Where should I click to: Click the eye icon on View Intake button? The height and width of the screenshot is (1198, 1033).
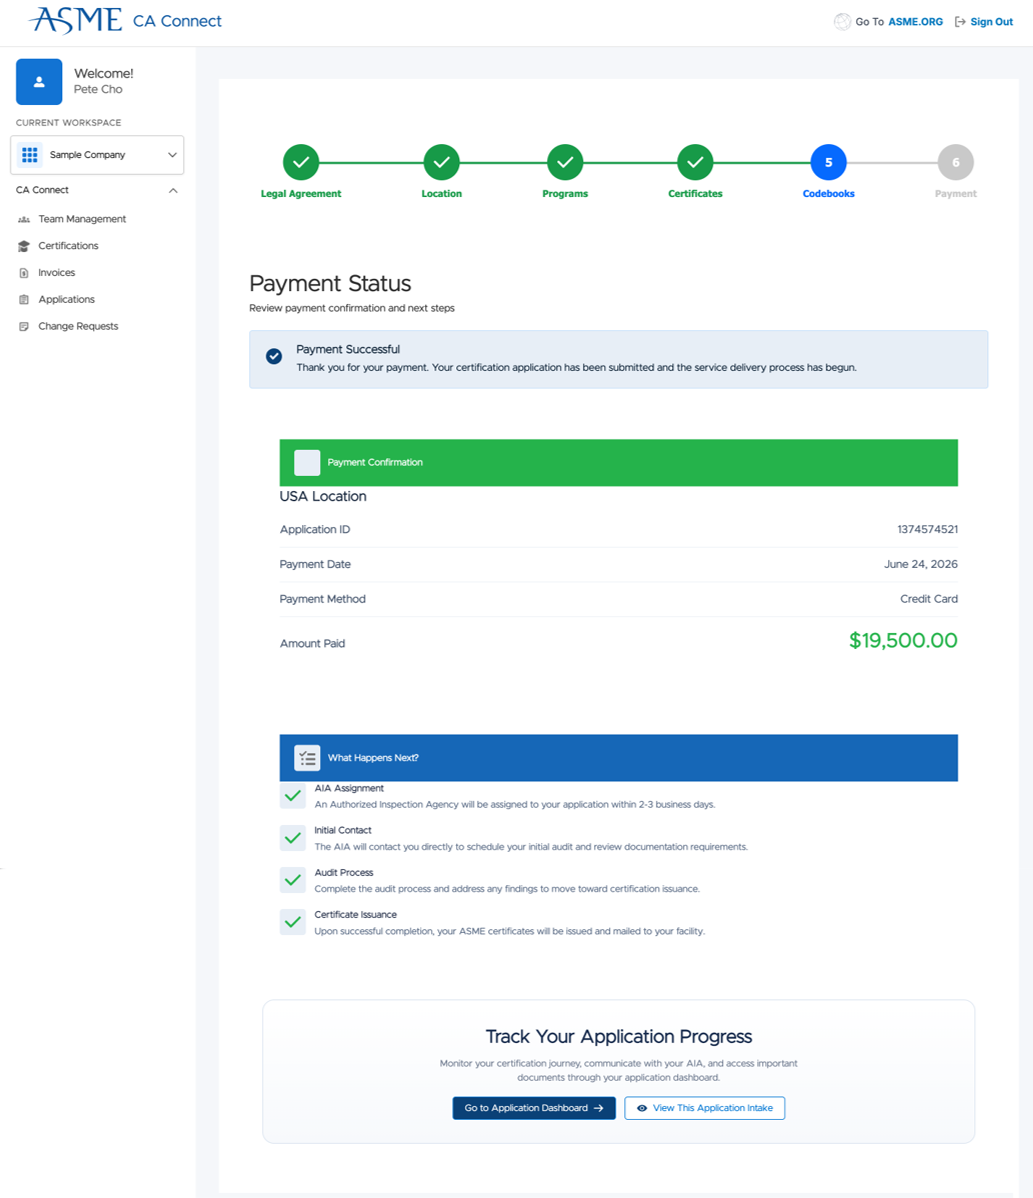click(642, 1108)
